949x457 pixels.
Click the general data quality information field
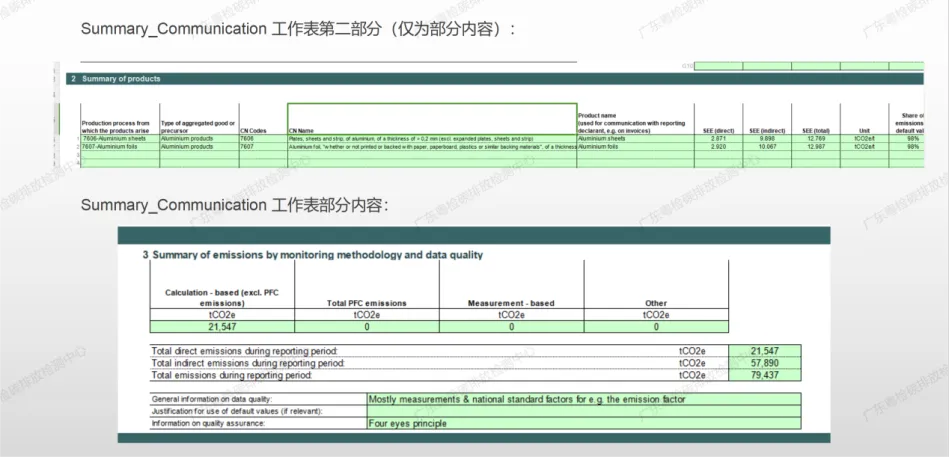(x=584, y=399)
